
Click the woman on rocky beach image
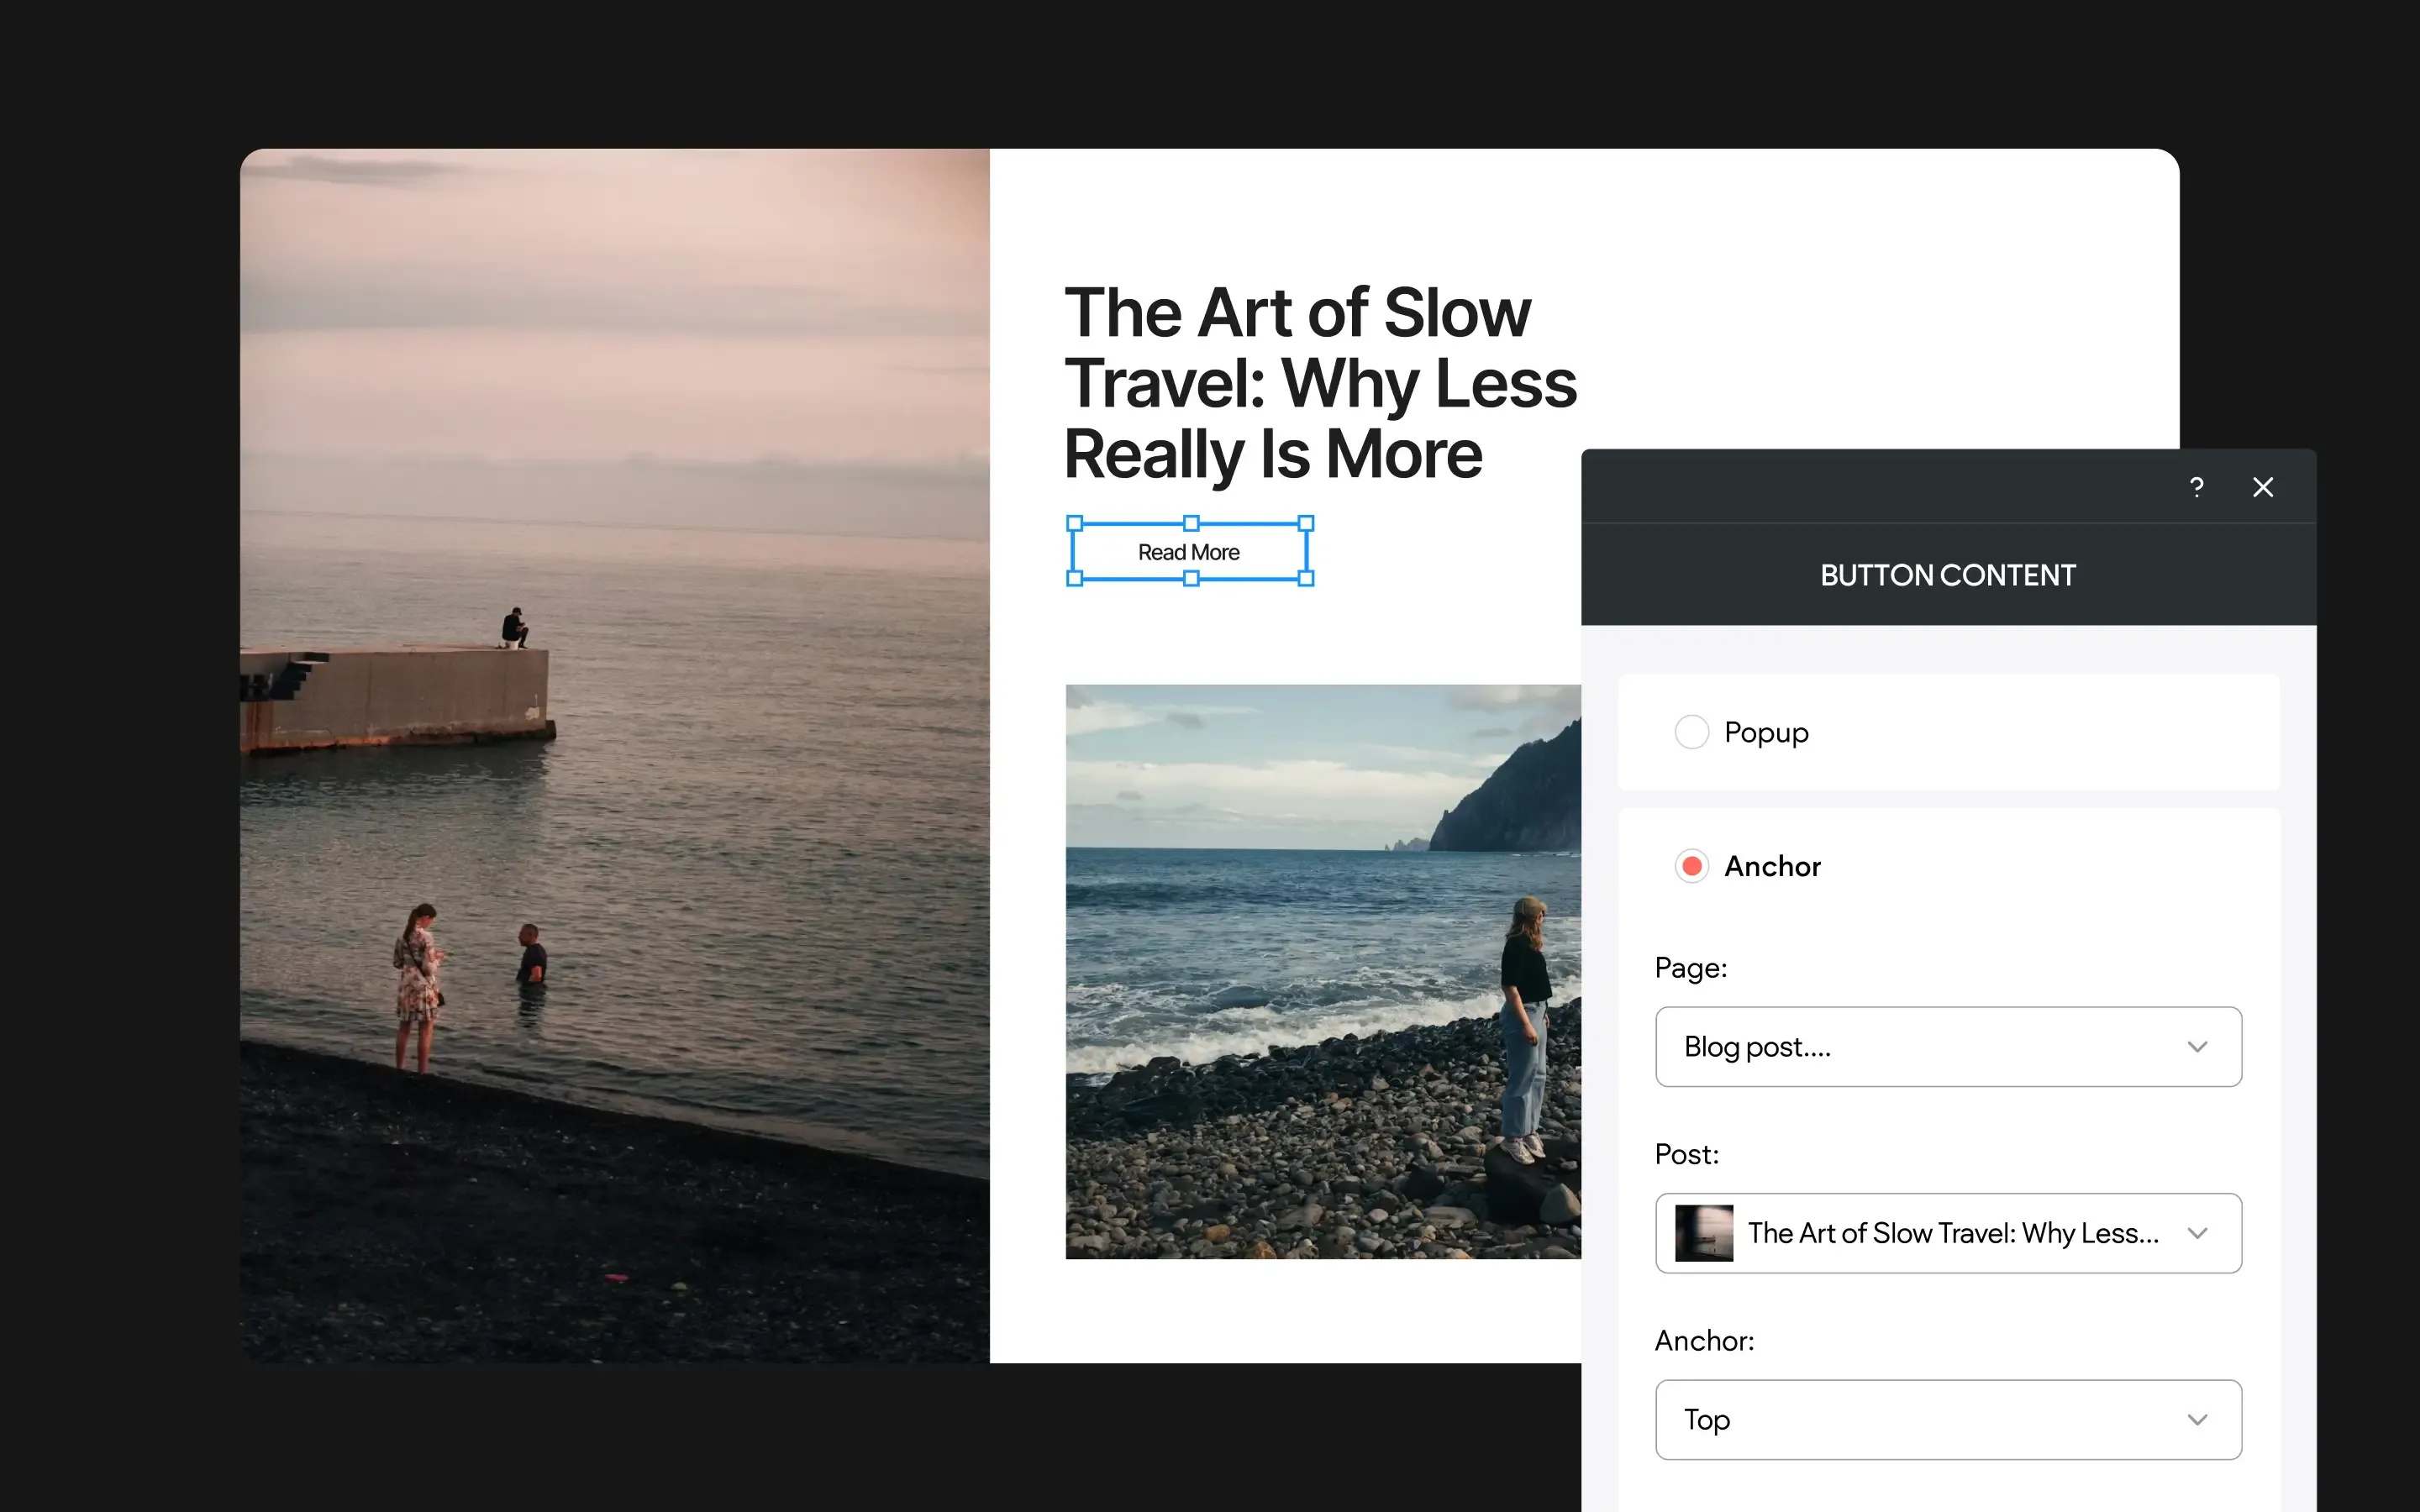tap(1323, 971)
